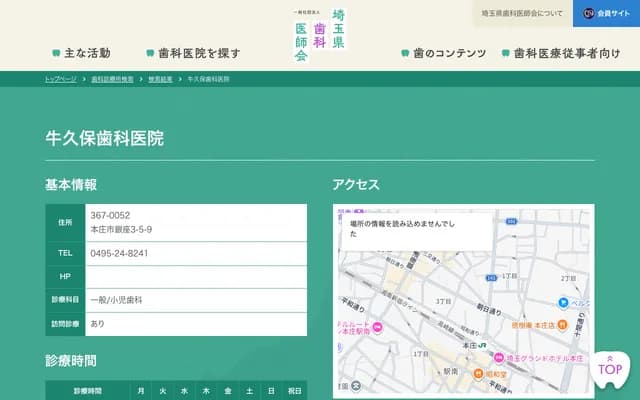
Task: Click the 本庄 JR station marker
Action: [482, 346]
